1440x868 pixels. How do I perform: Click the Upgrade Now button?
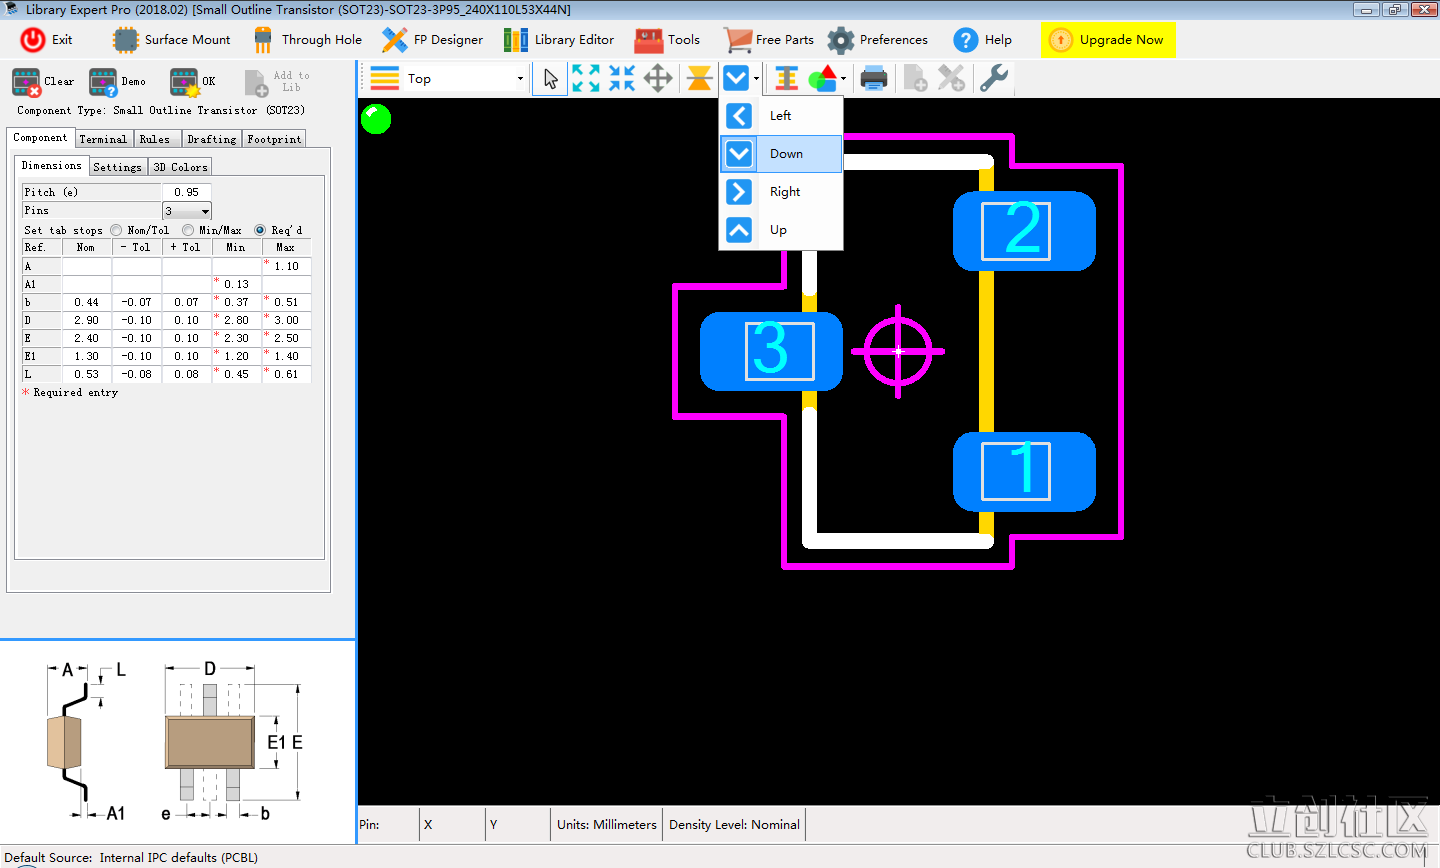coord(1108,40)
